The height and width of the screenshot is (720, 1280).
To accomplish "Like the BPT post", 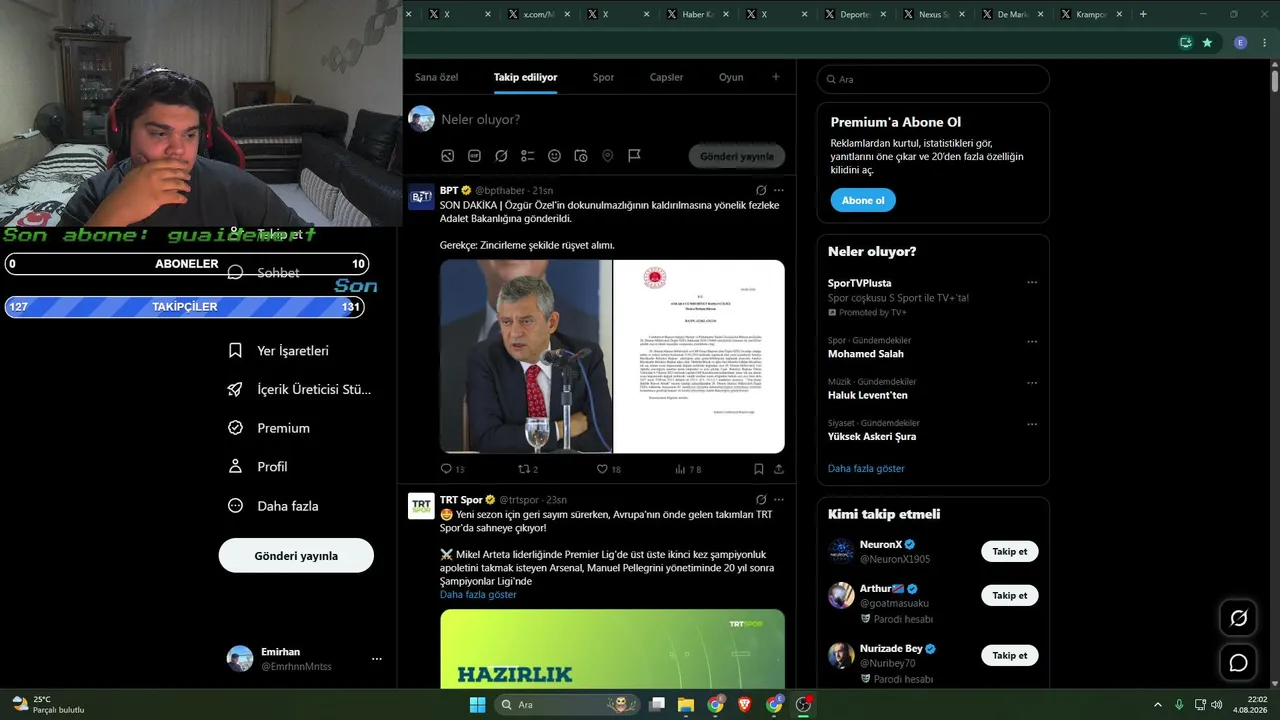I will point(608,469).
